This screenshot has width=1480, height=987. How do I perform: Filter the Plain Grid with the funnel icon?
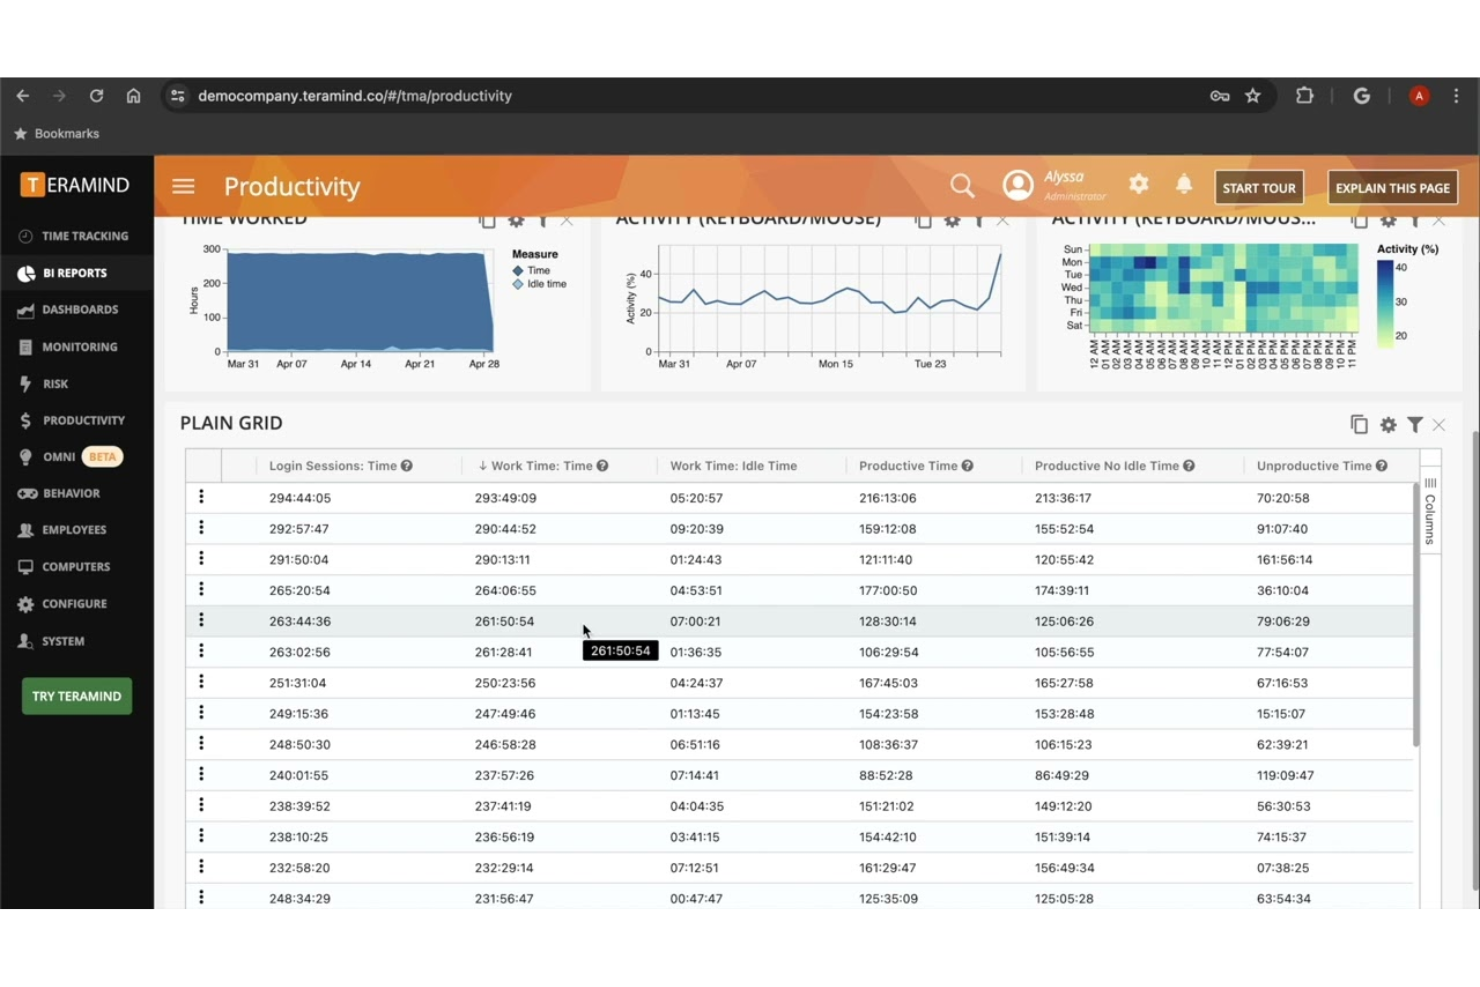(1415, 424)
